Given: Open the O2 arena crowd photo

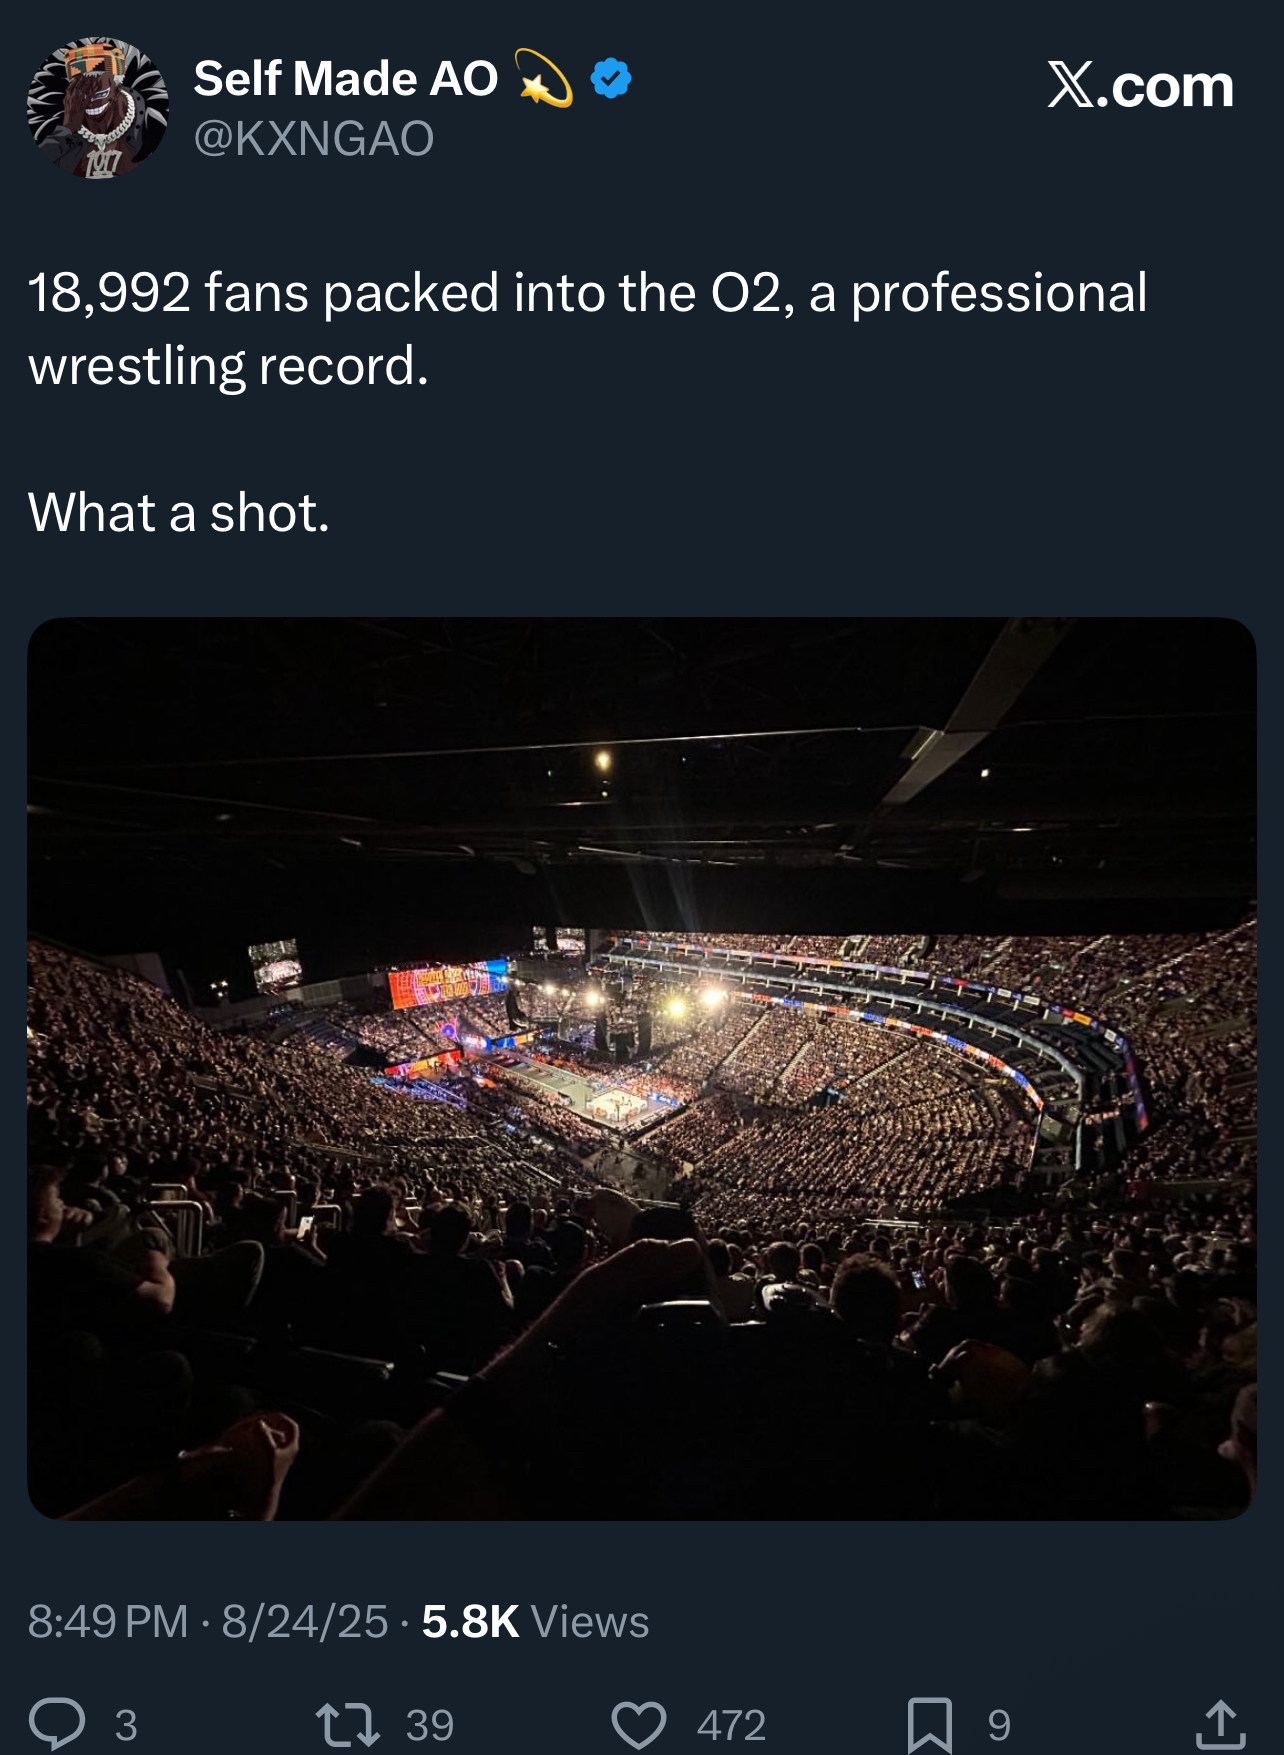Looking at the screenshot, I should point(642,1068).
